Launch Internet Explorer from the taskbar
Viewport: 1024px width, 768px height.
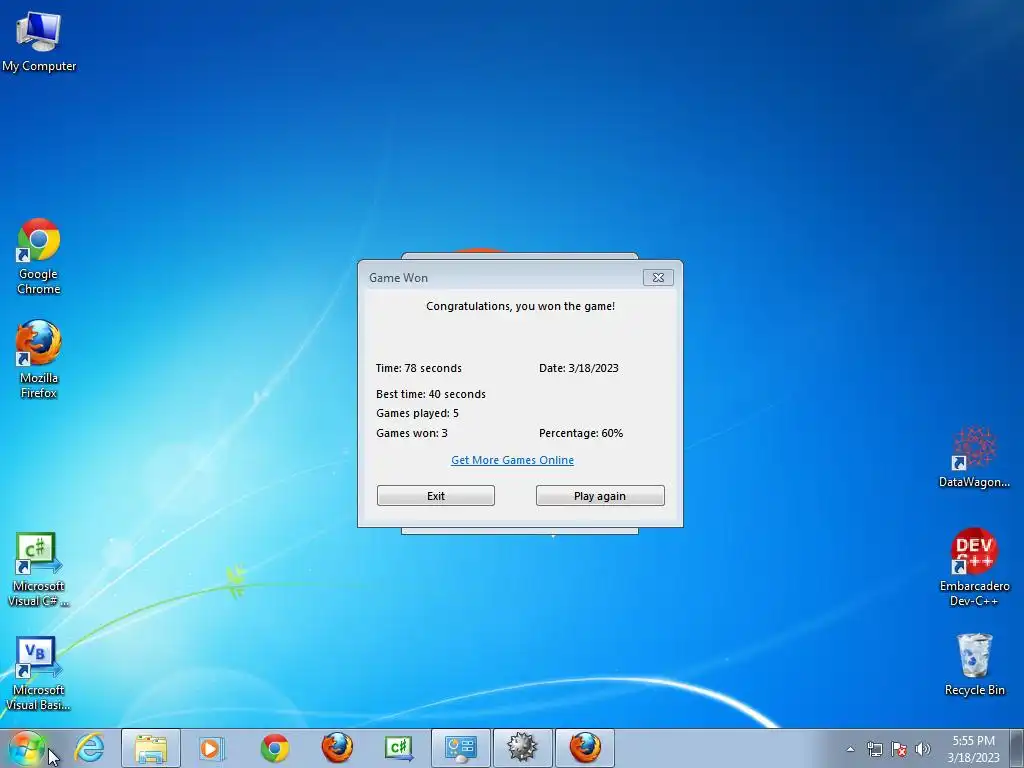click(x=89, y=748)
